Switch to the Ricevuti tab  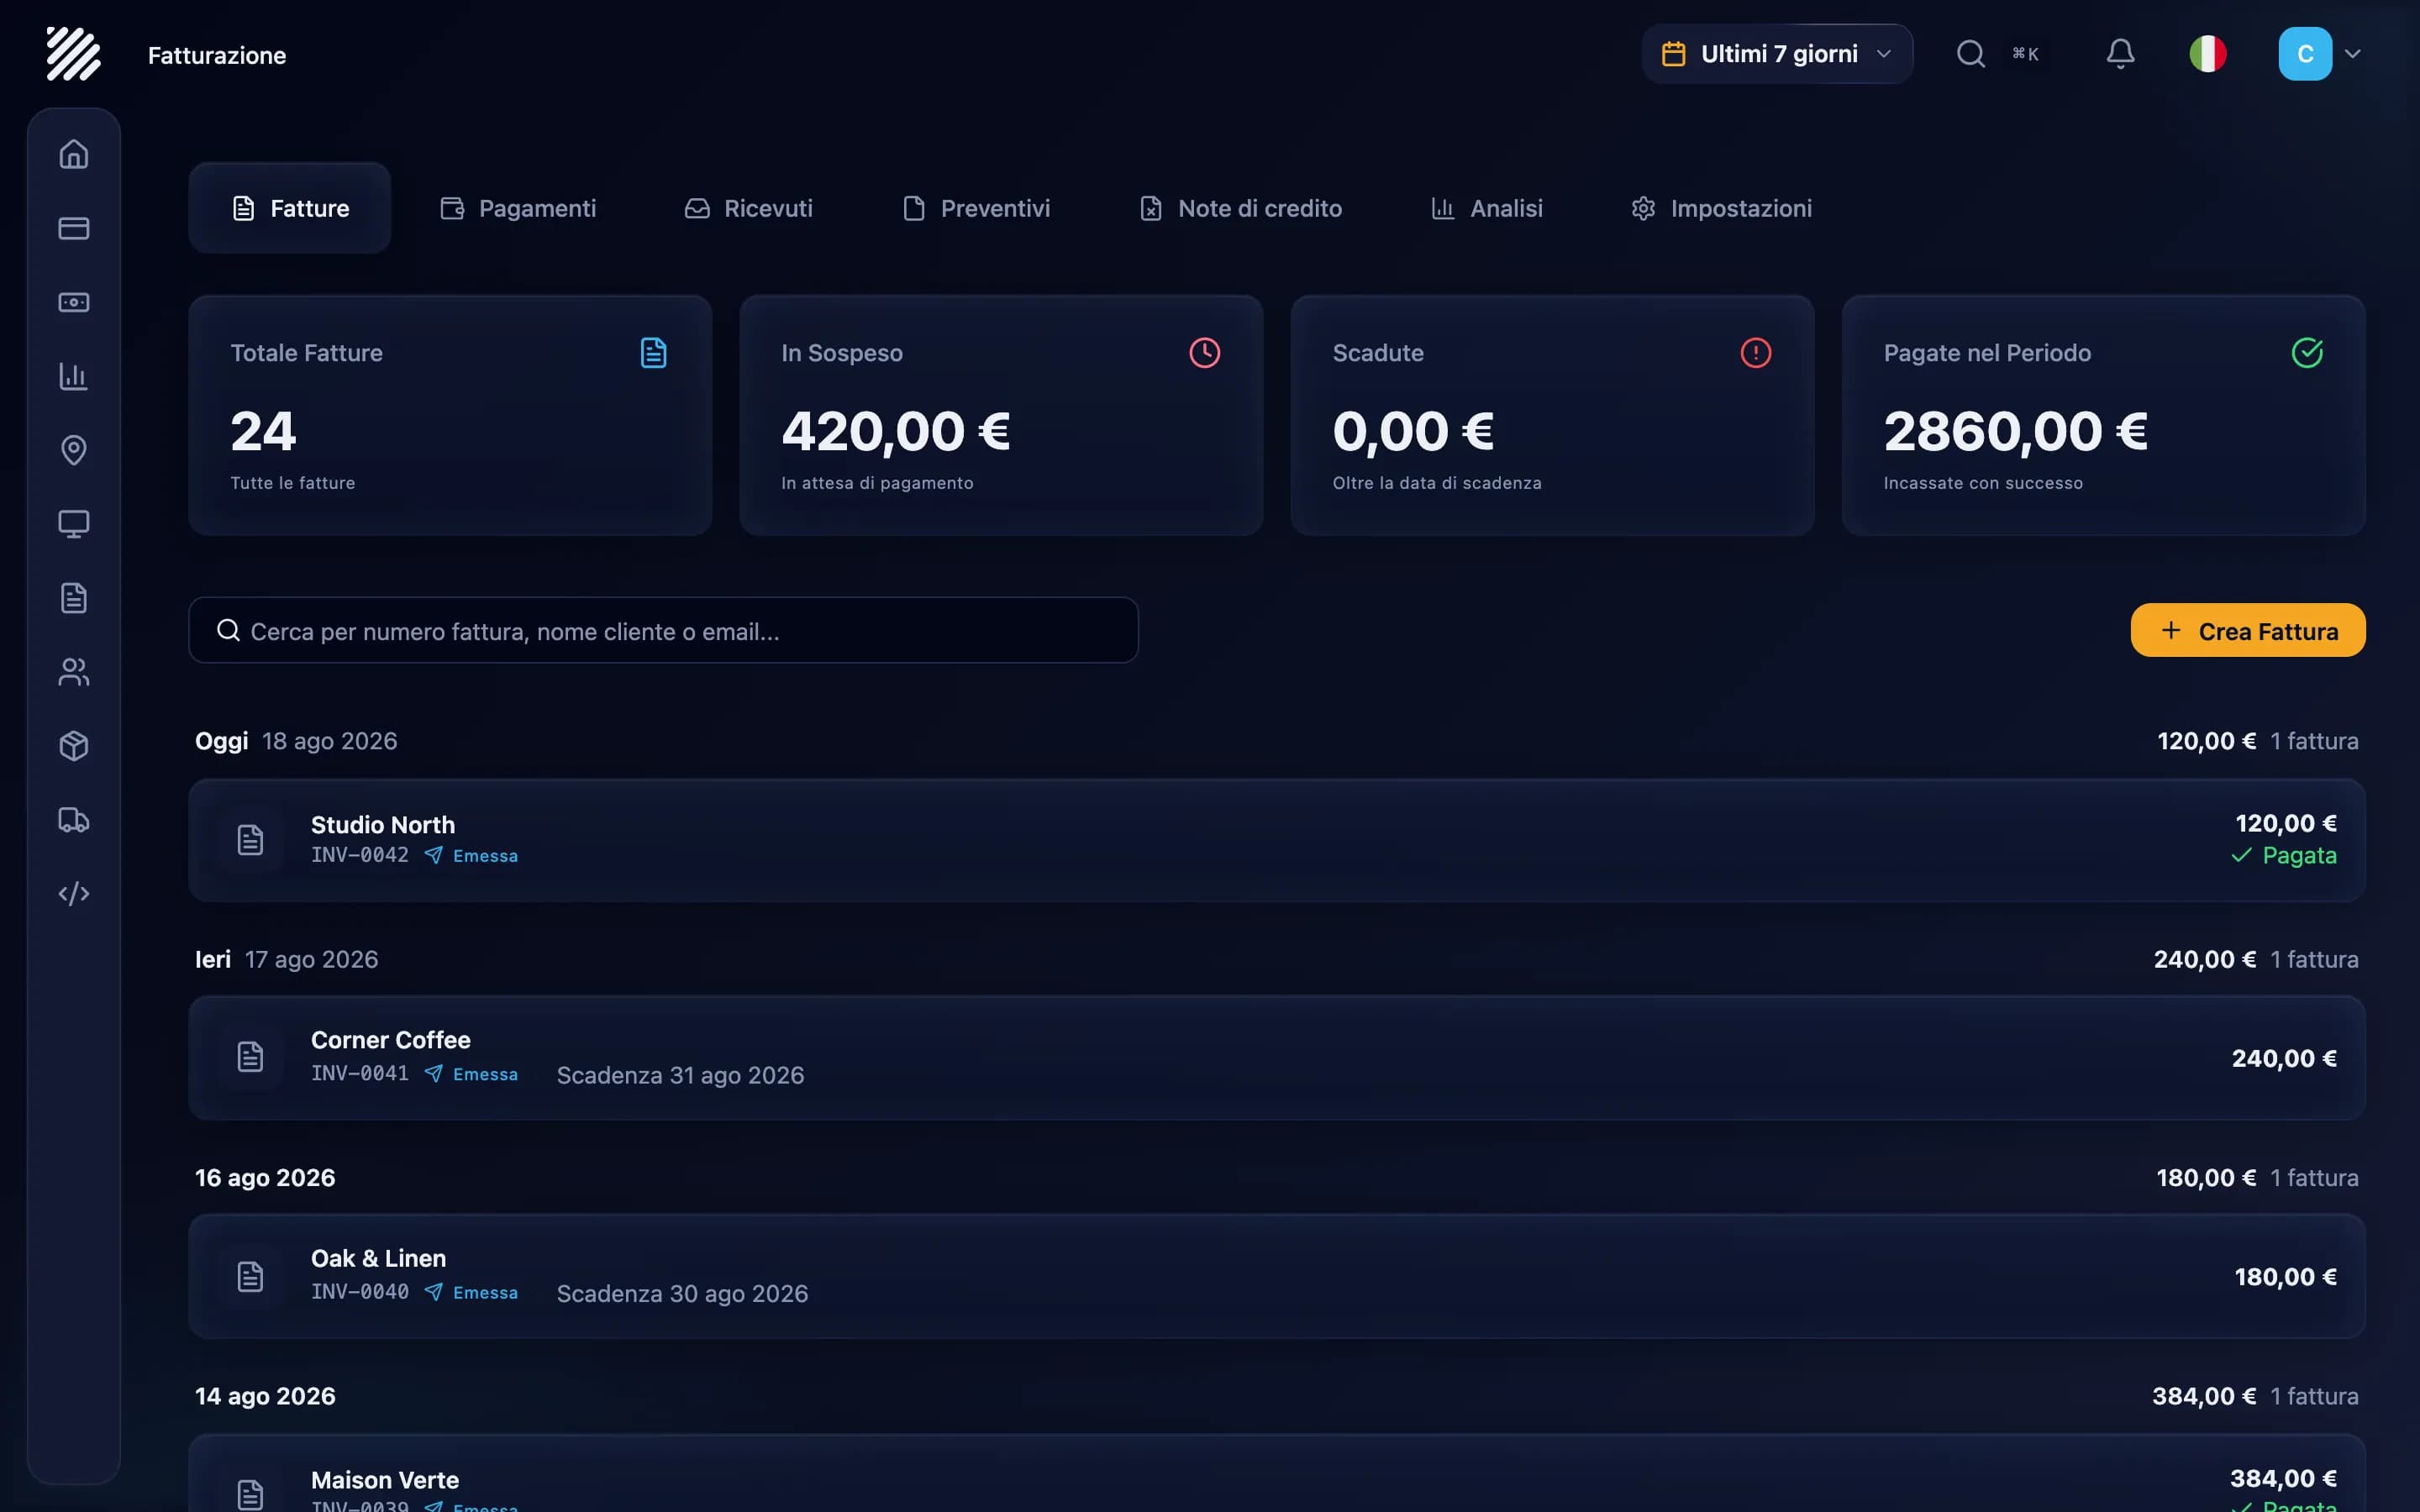tap(748, 208)
